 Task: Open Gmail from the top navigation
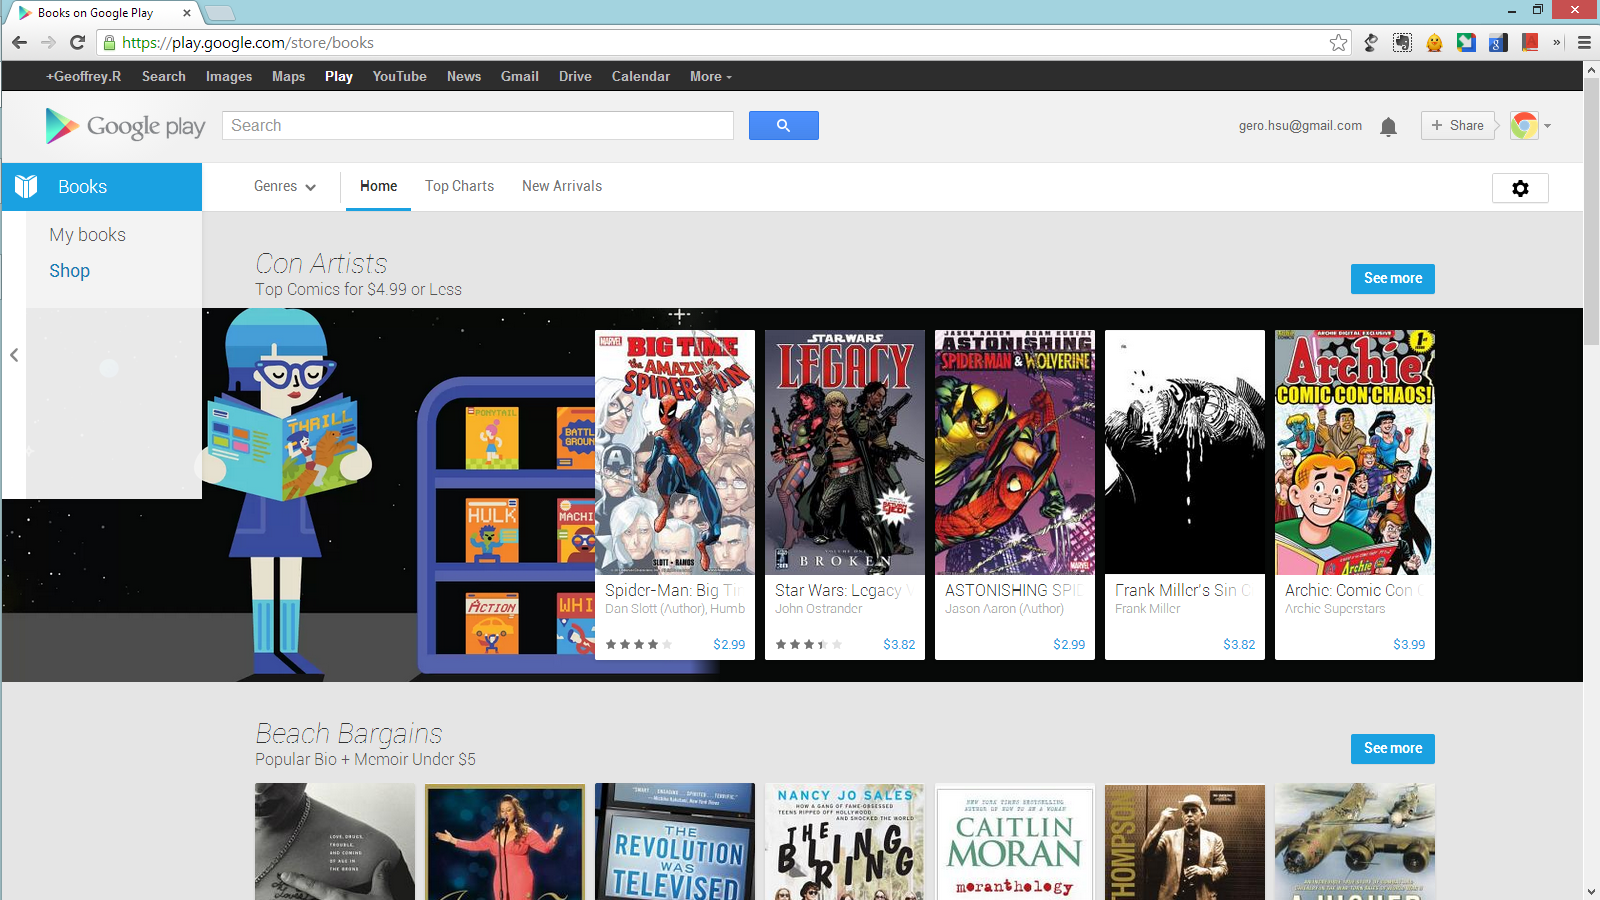coord(519,76)
